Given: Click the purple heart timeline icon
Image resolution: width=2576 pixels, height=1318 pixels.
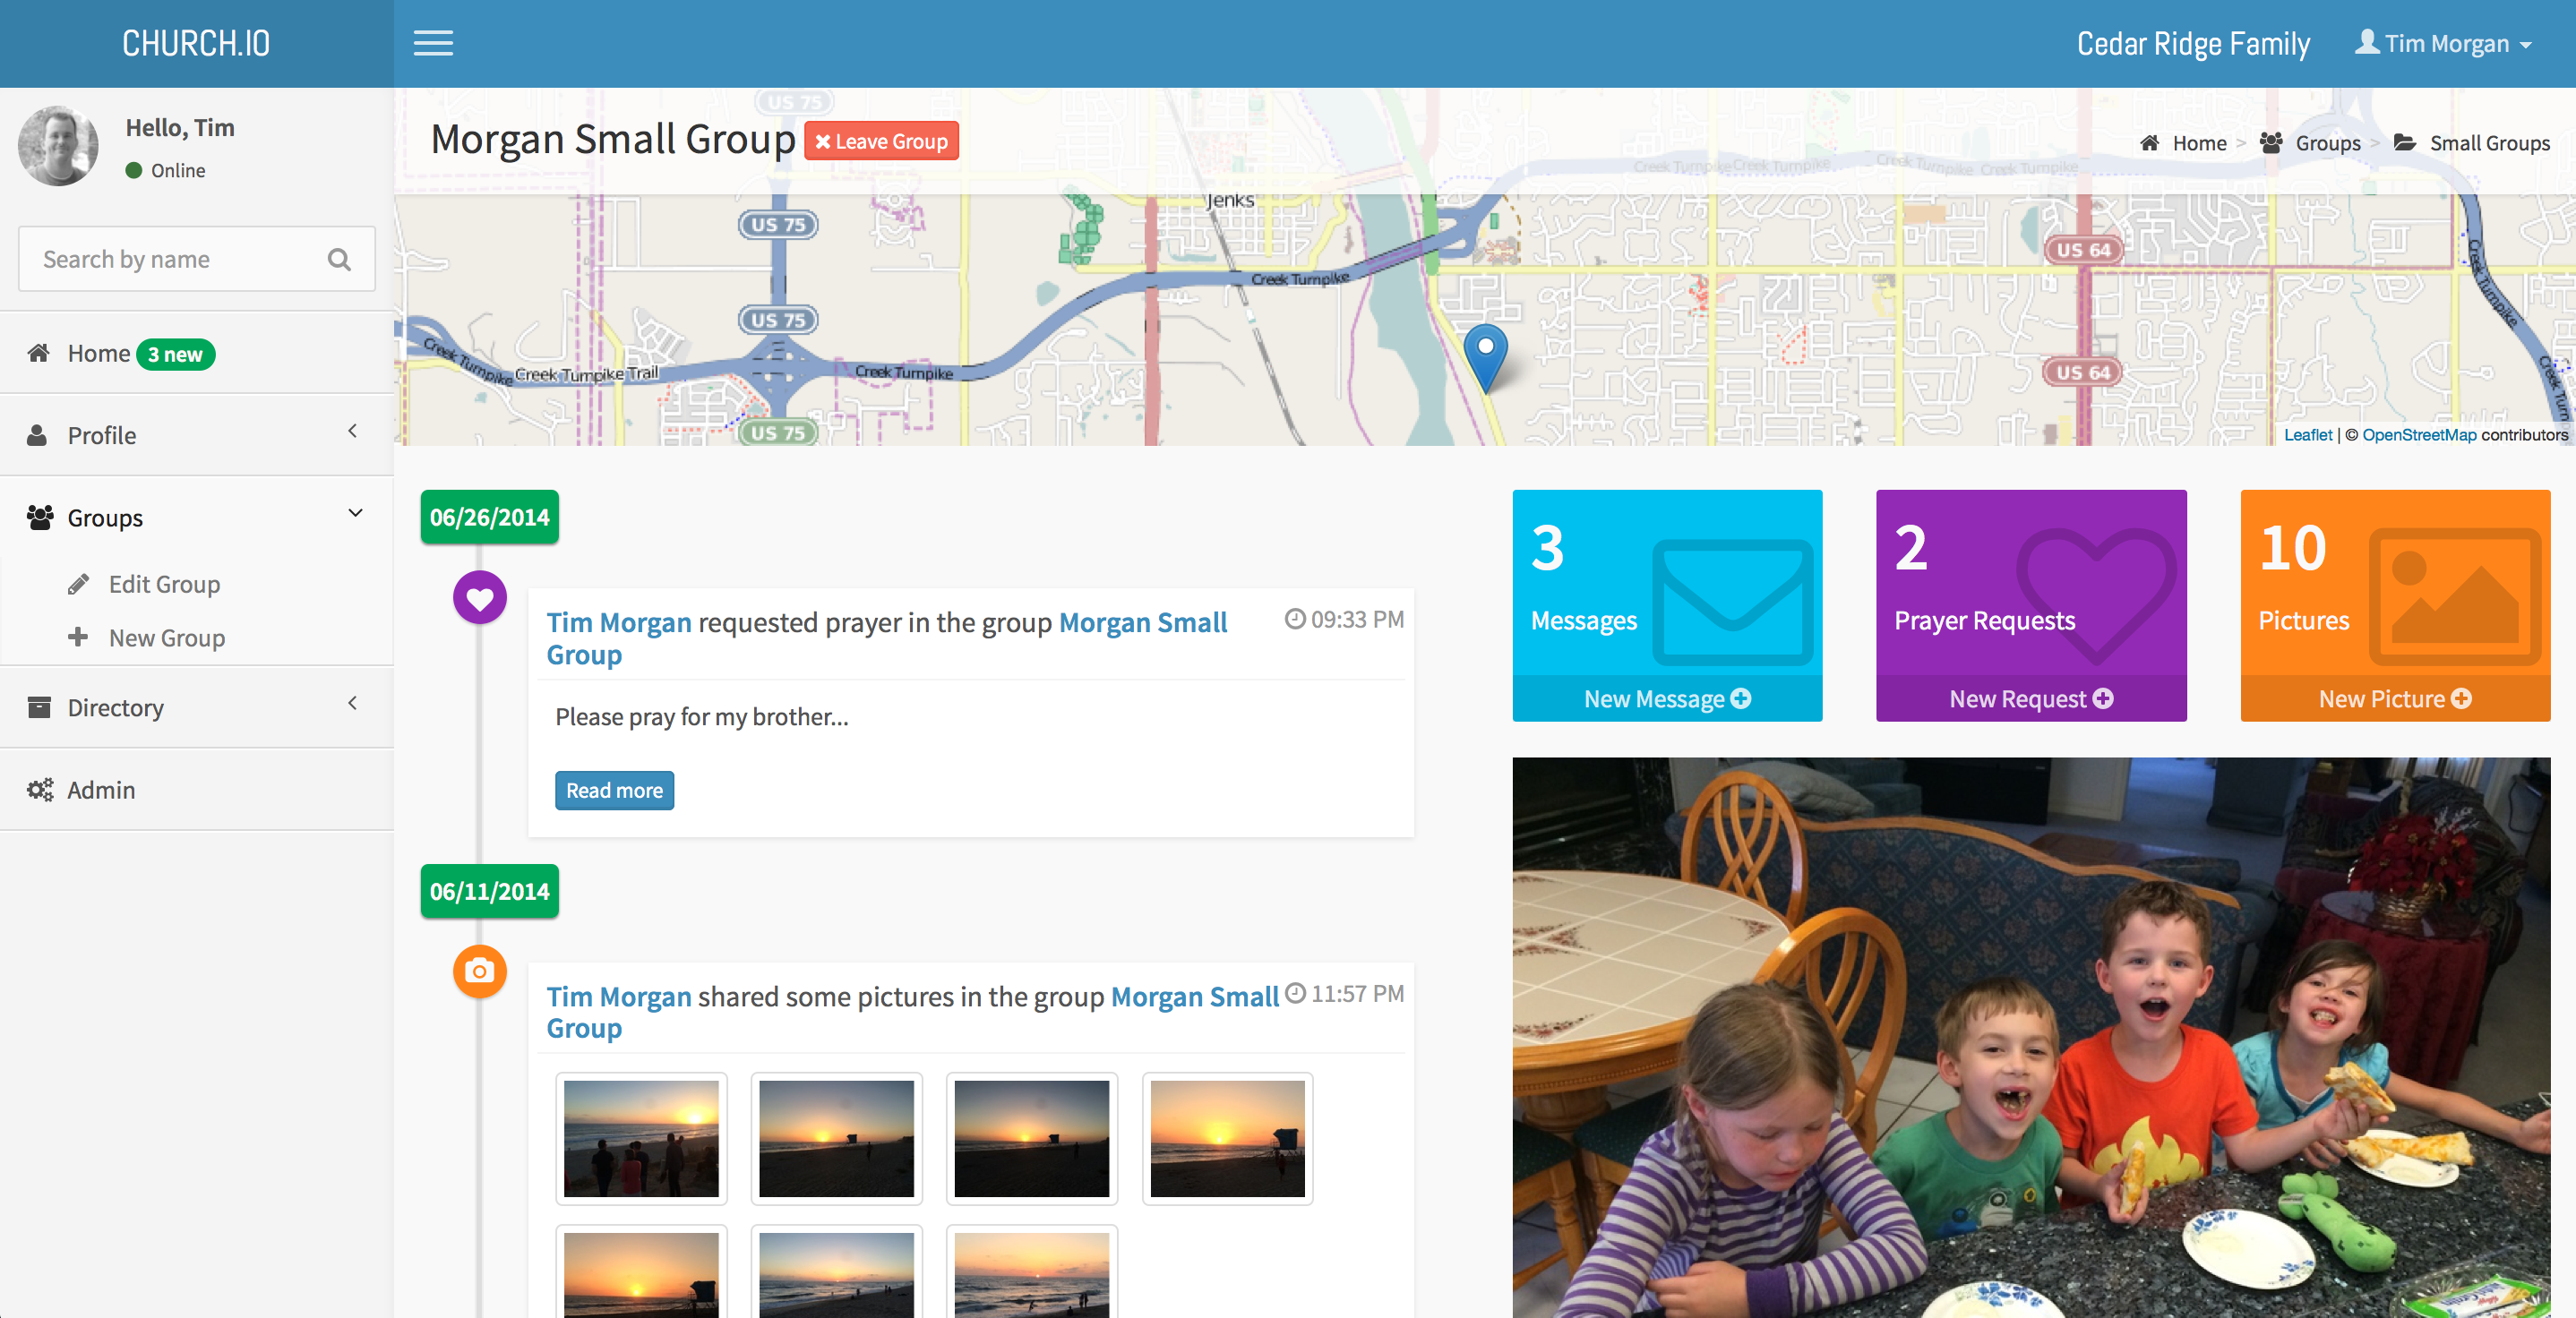Looking at the screenshot, I should tap(480, 598).
